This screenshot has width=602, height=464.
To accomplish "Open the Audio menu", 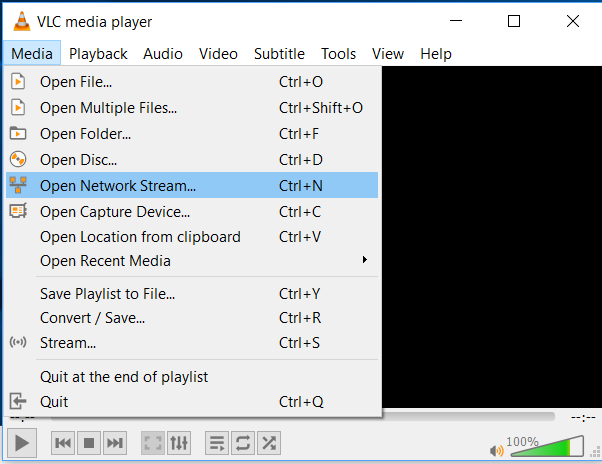I will coord(163,54).
